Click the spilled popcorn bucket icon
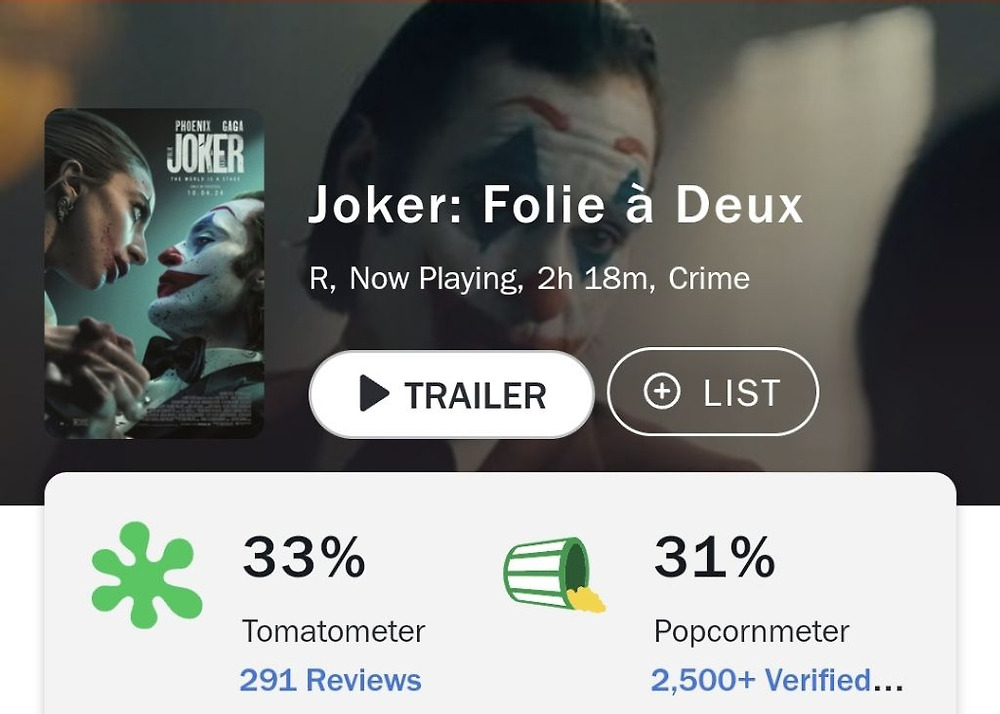 pos(554,574)
